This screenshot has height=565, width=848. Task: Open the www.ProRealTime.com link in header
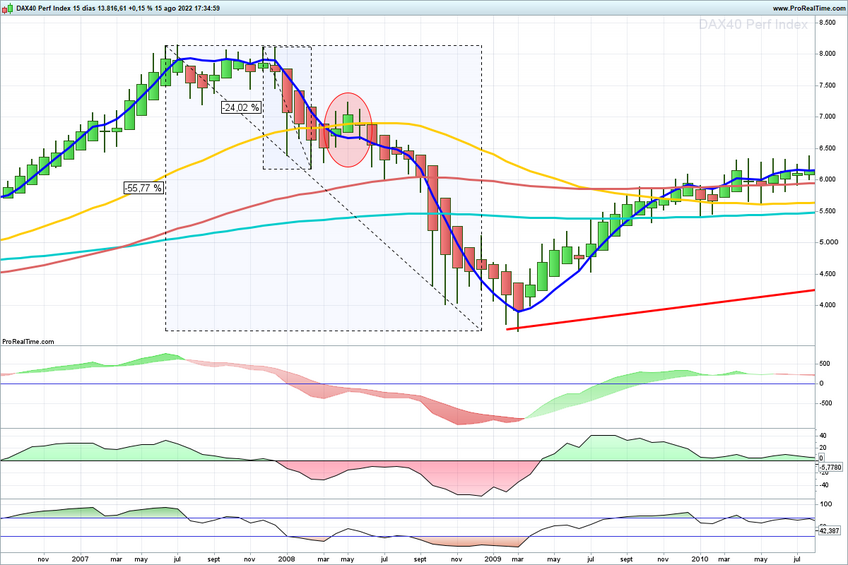click(x=809, y=8)
